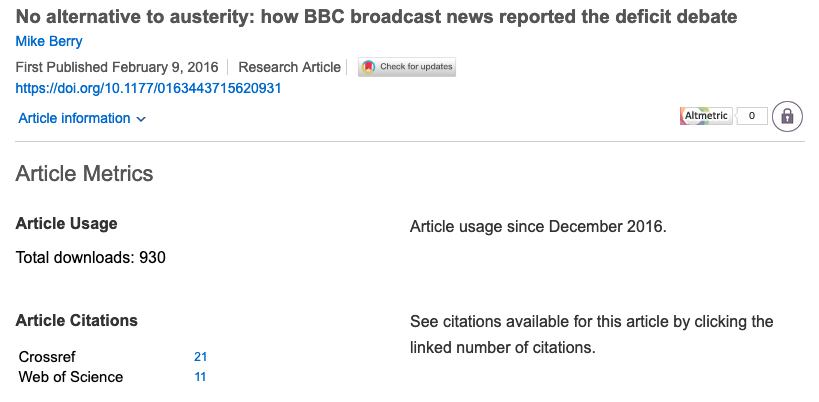The width and height of the screenshot is (819, 402).
Task: Click the First Published February 9, 2016 text
Action: [115, 67]
